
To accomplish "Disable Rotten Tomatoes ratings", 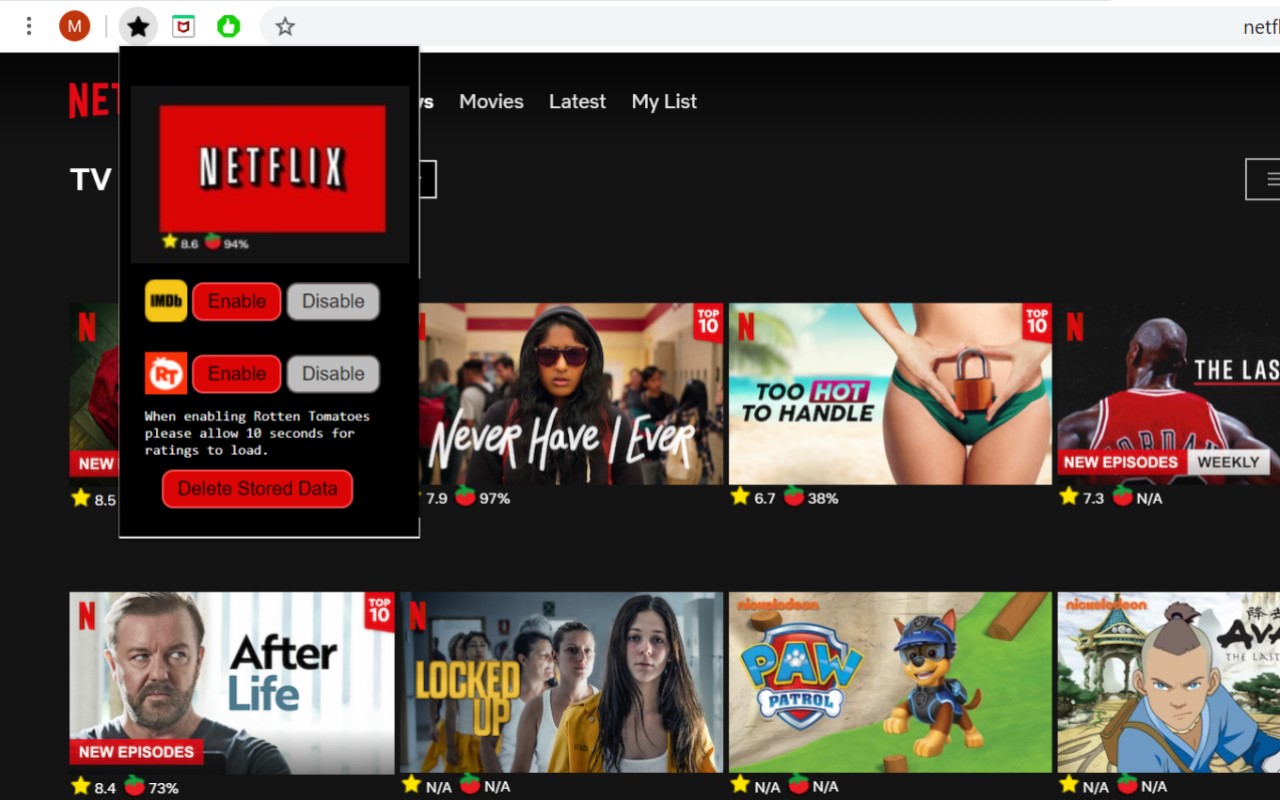I will point(333,373).
